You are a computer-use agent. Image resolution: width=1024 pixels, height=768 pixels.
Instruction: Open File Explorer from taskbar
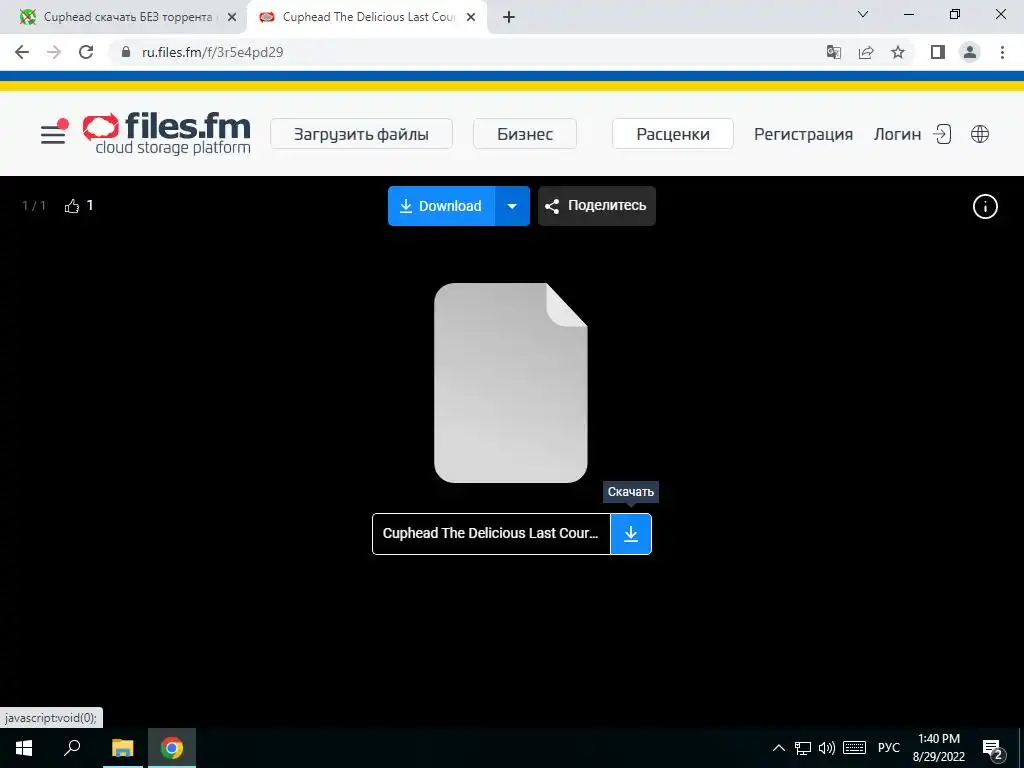pos(122,748)
